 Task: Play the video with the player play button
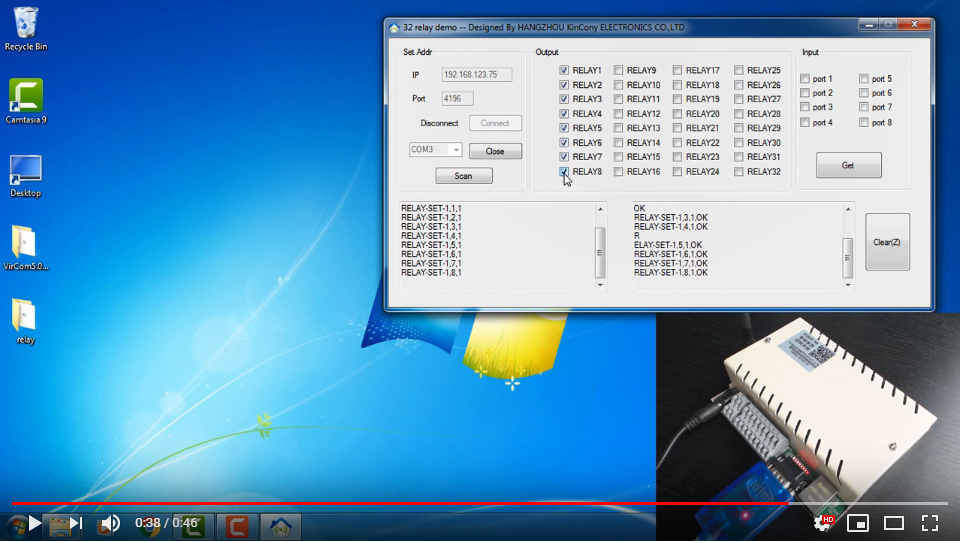point(35,523)
